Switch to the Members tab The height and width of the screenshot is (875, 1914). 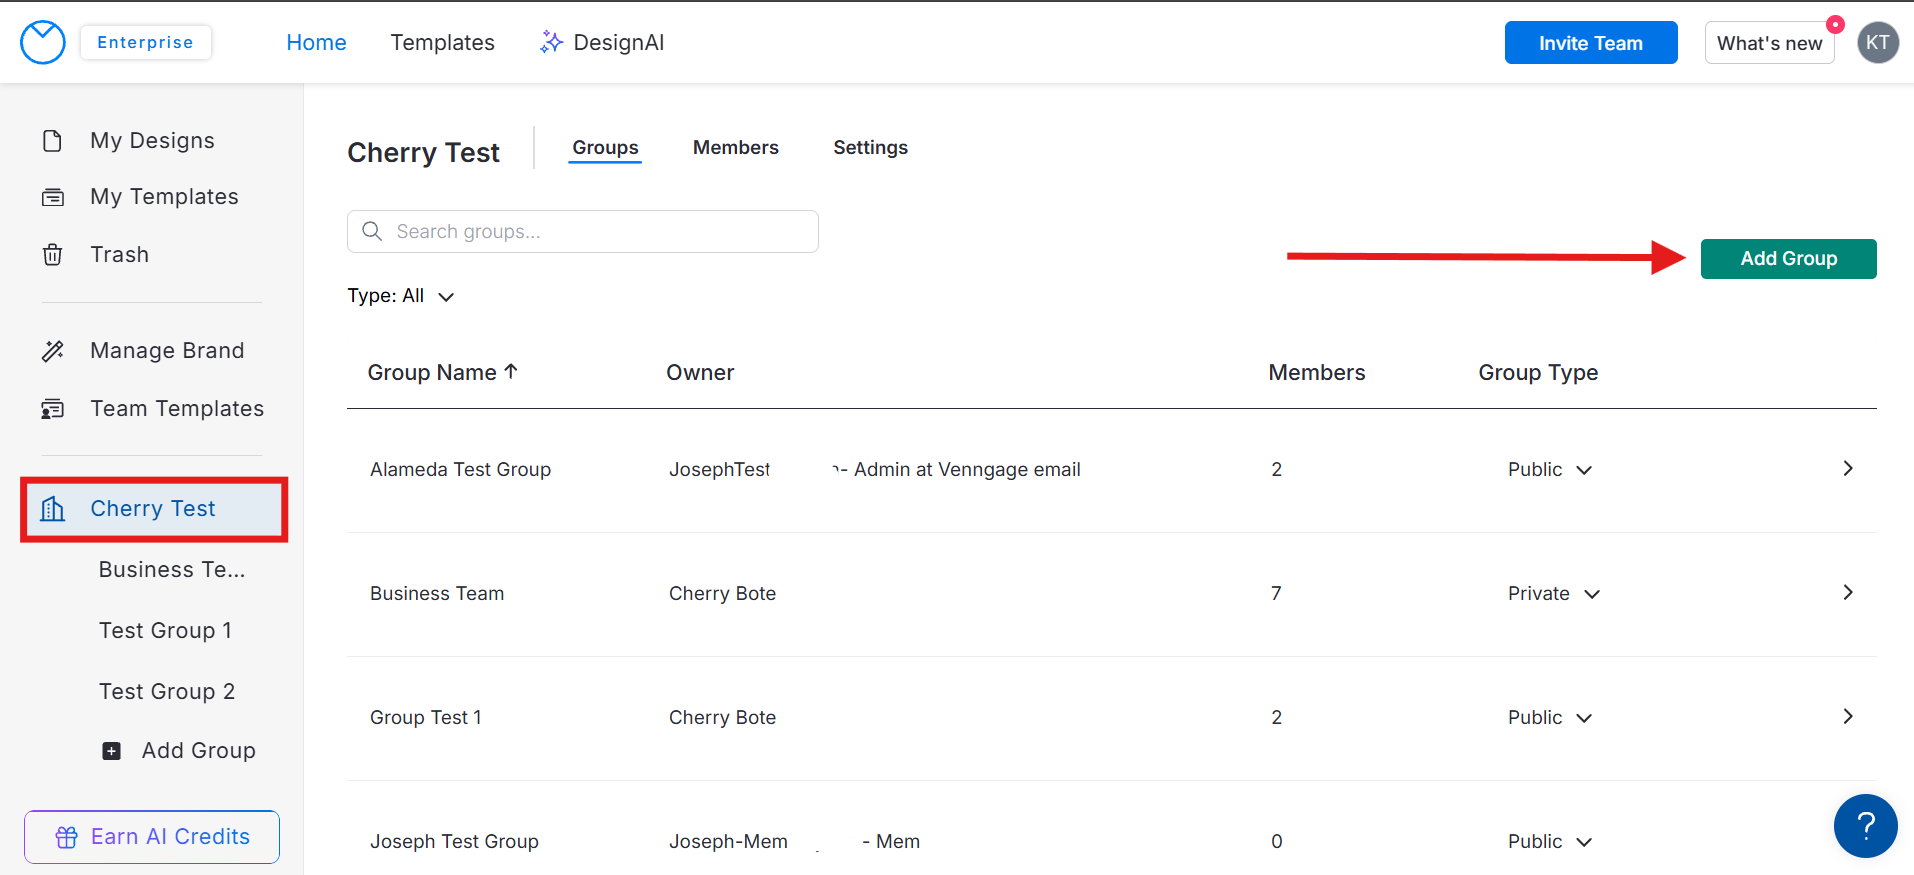(x=736, y=148)
